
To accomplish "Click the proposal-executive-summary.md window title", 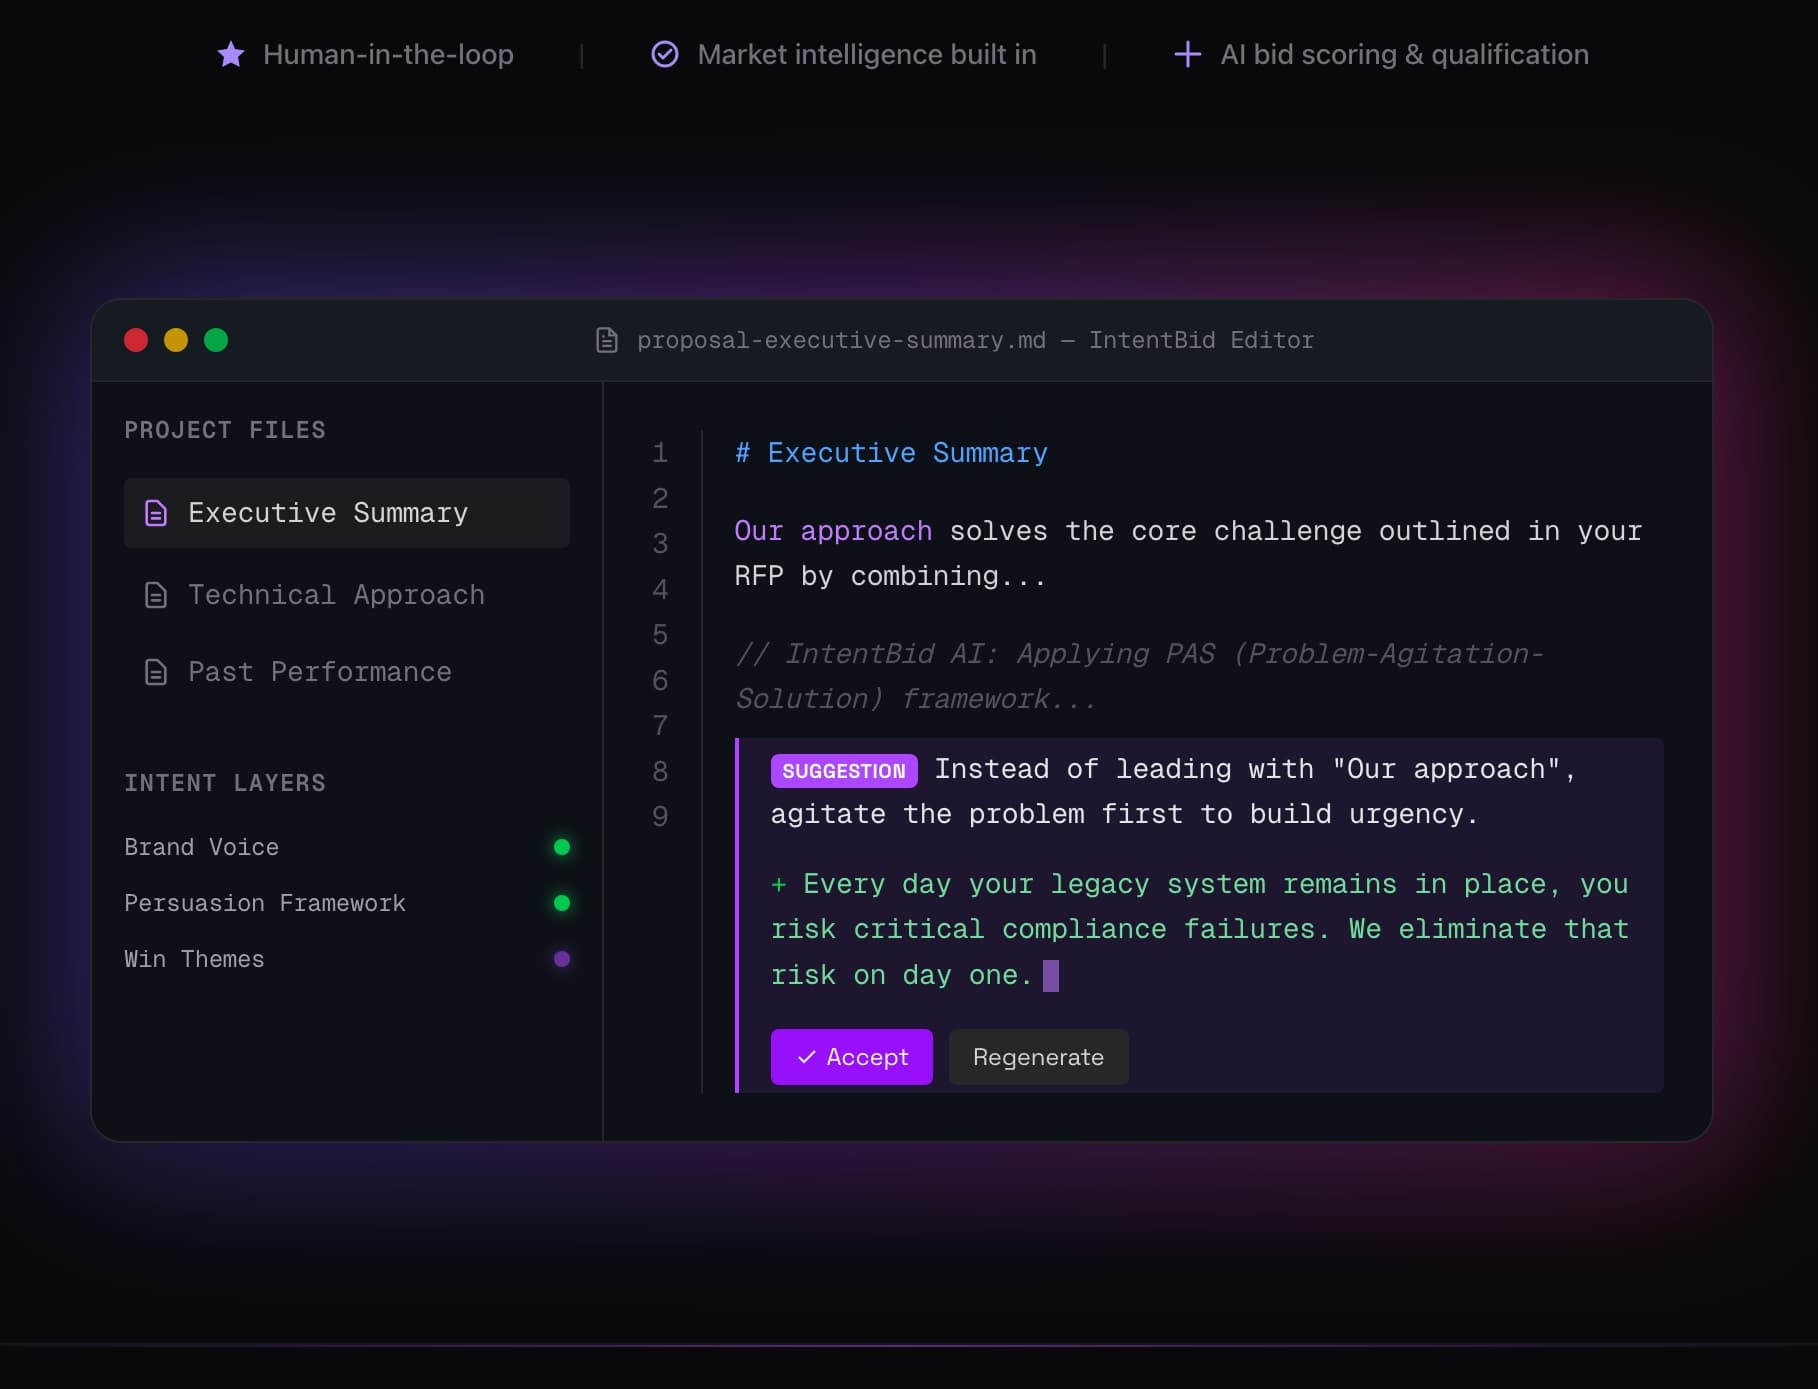I will 975,340.
